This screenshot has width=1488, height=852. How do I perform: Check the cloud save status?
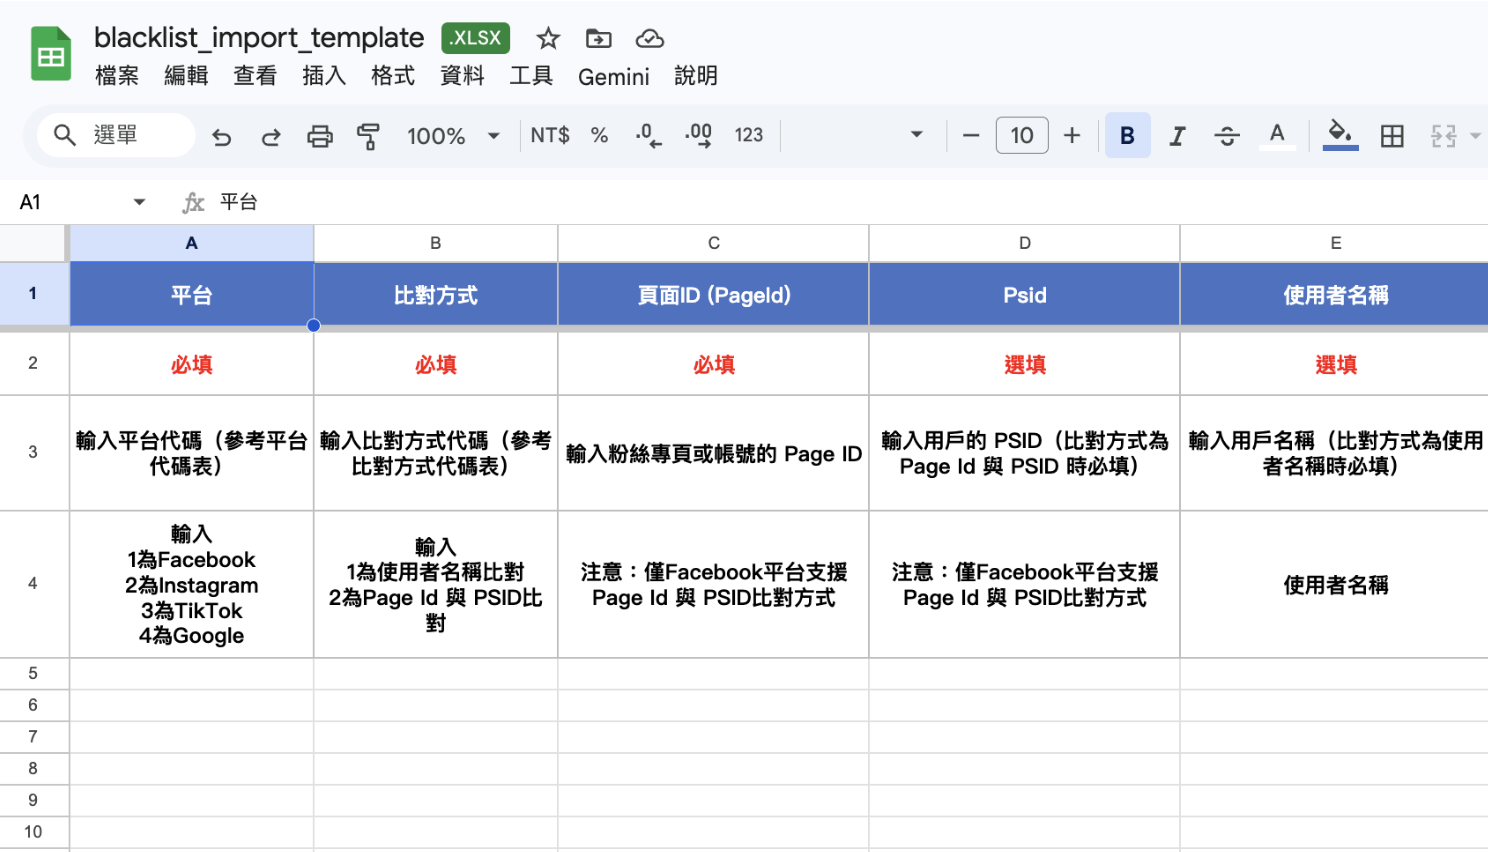[650, 38]
